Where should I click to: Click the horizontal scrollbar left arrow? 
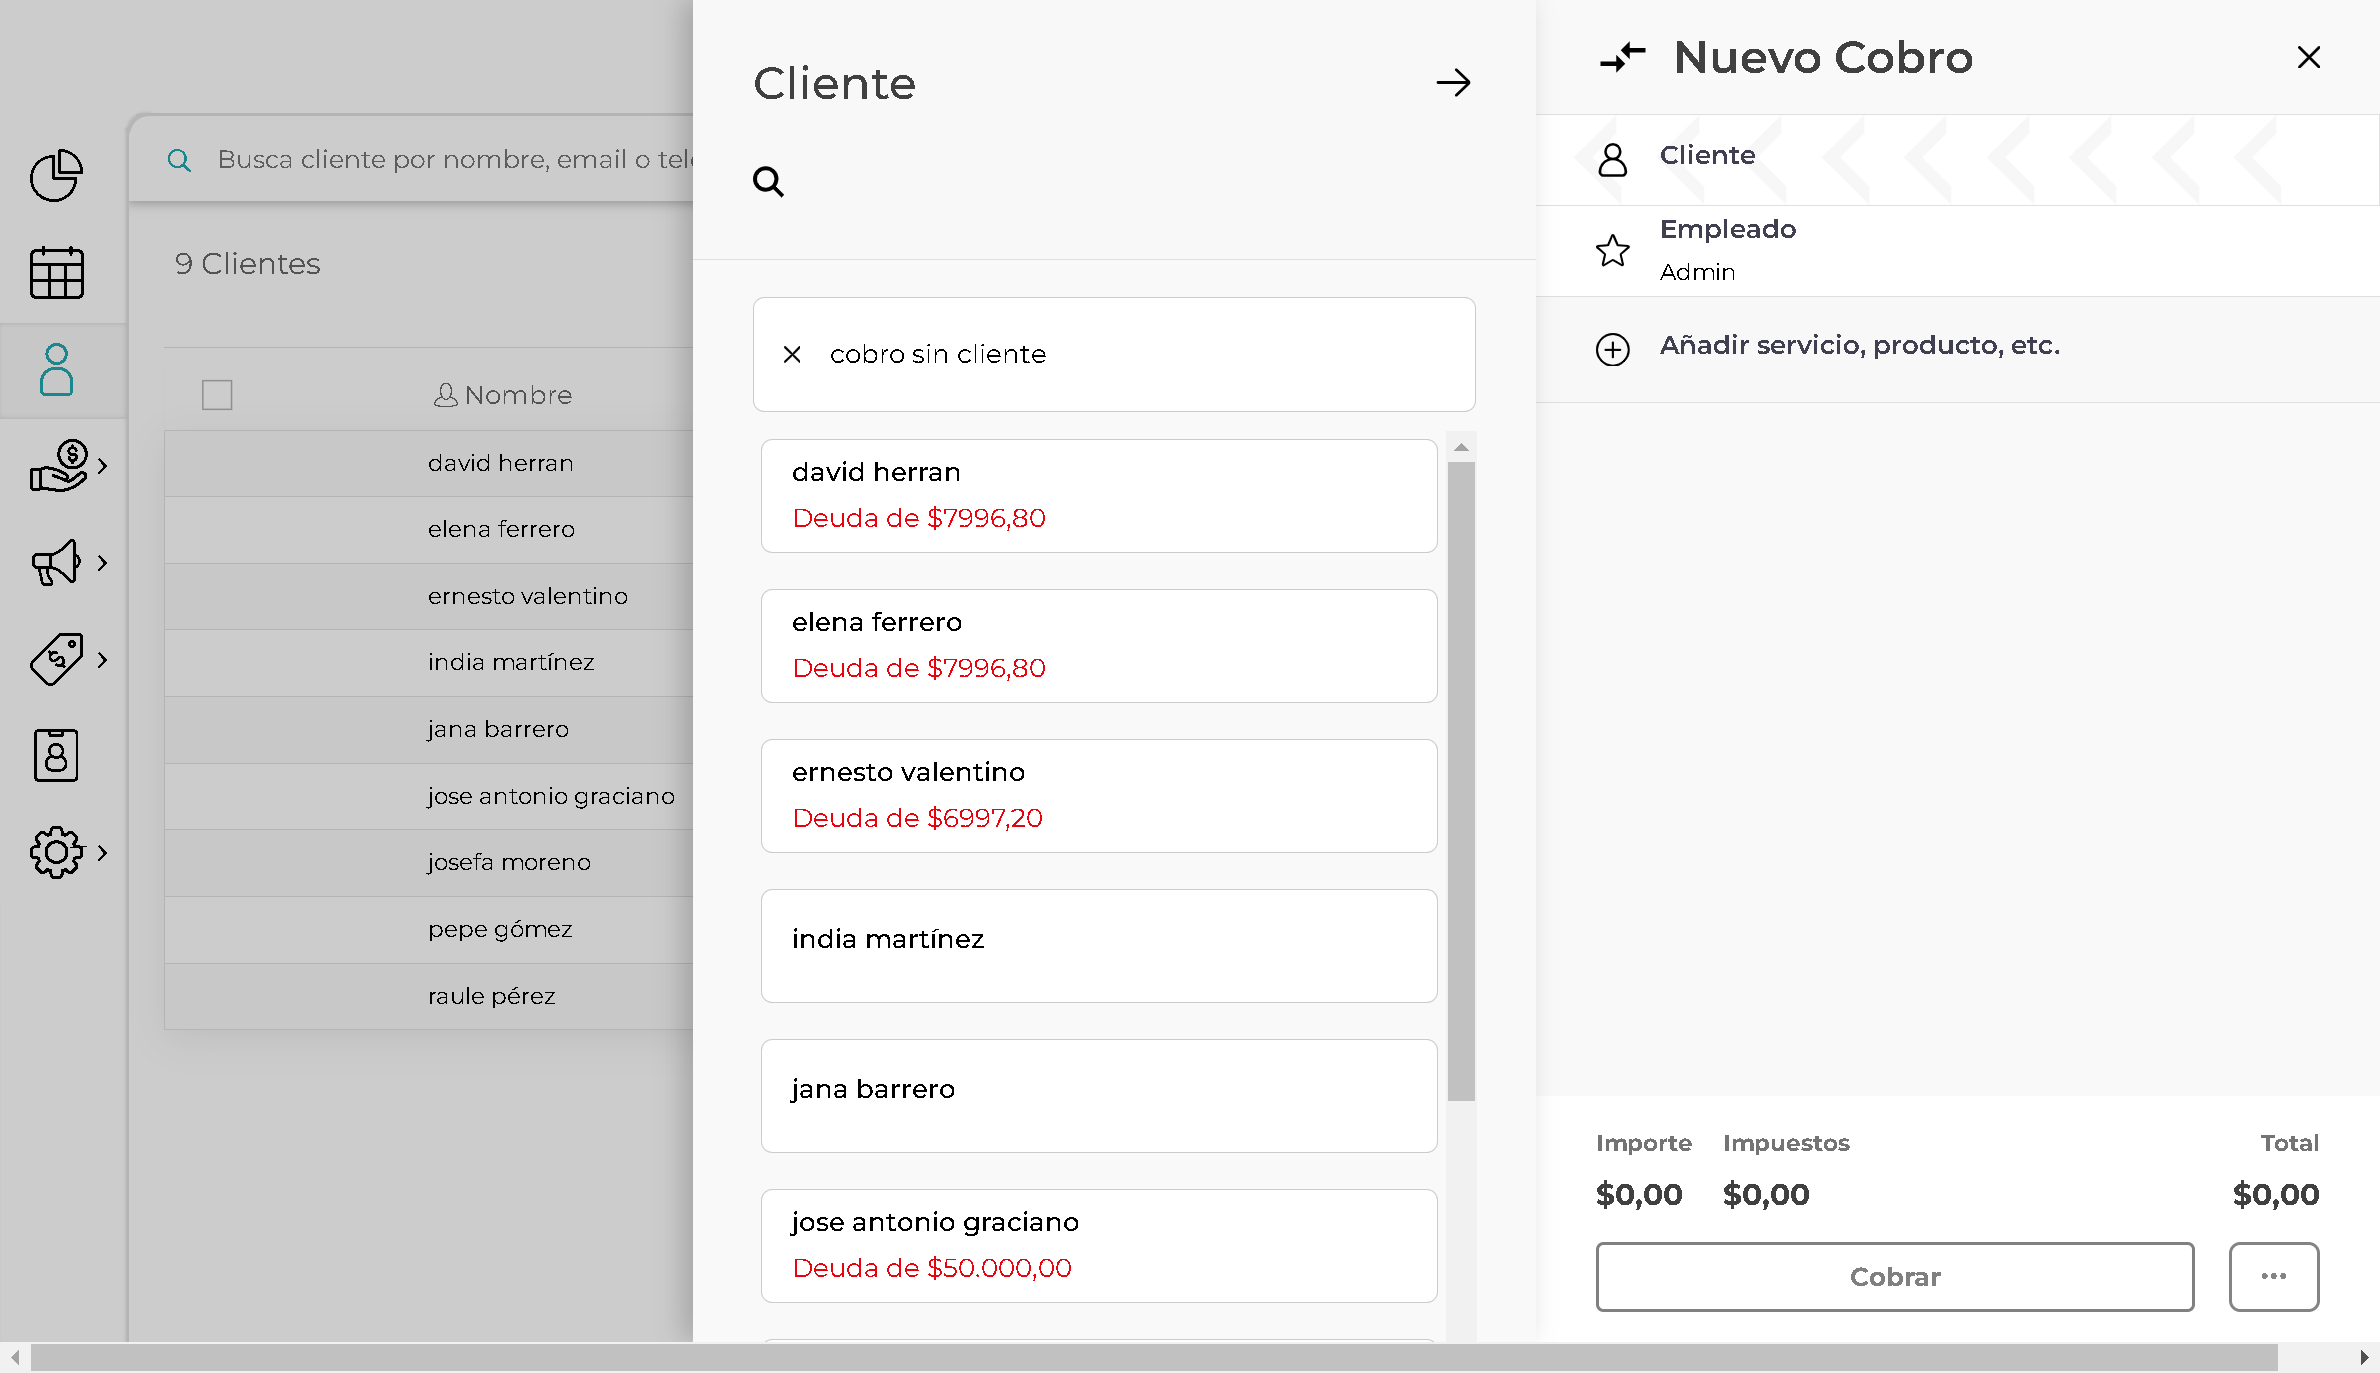15,1357
